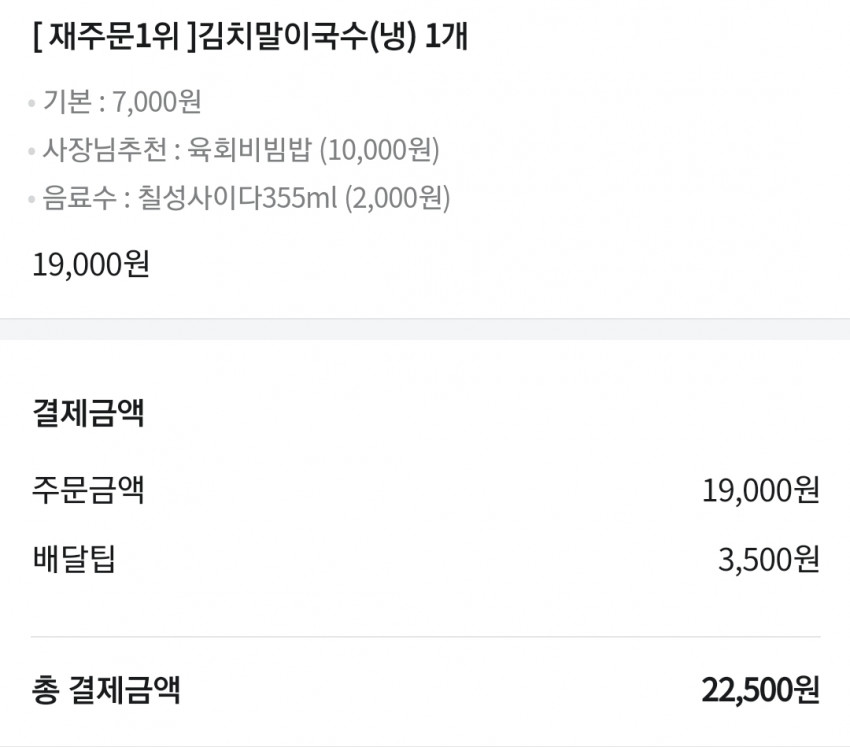
Task: Click the 배달팁 3,500원 amount
Action: [x=769, y=559]
